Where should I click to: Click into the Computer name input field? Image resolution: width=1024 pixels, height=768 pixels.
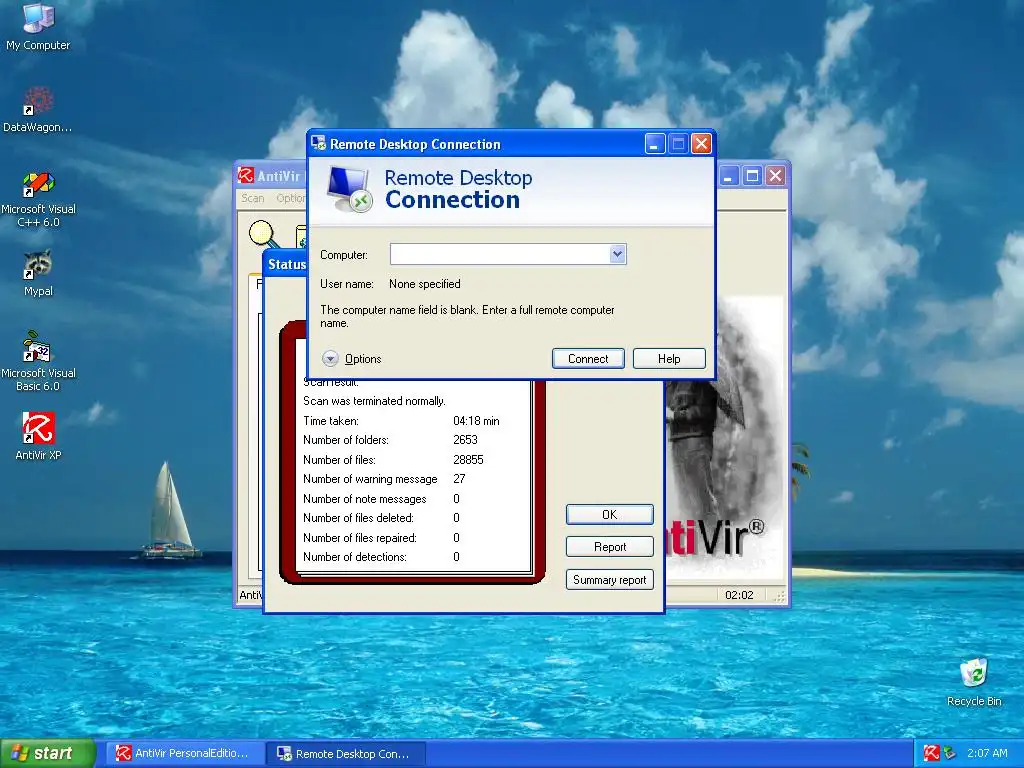pyautogui.click(x=500, y=254)
